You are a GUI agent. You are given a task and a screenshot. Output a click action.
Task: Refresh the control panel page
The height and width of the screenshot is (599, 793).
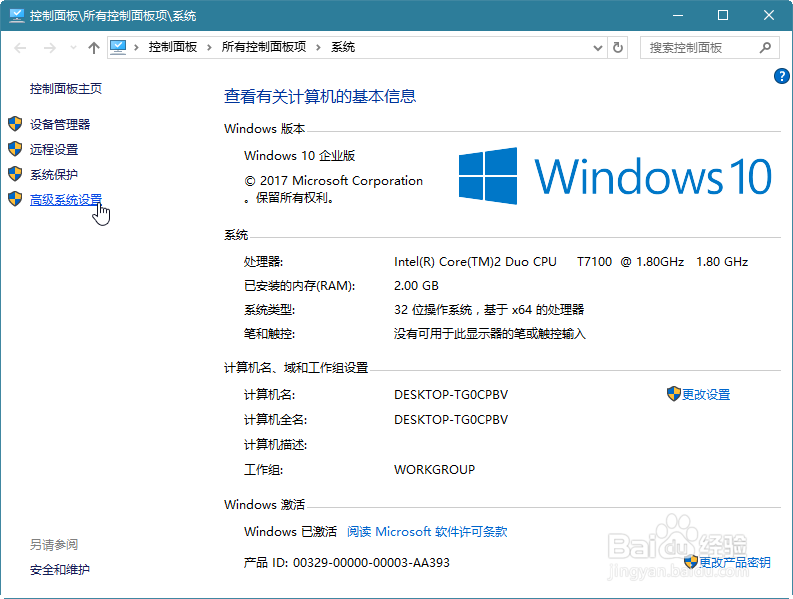[618, 48]
